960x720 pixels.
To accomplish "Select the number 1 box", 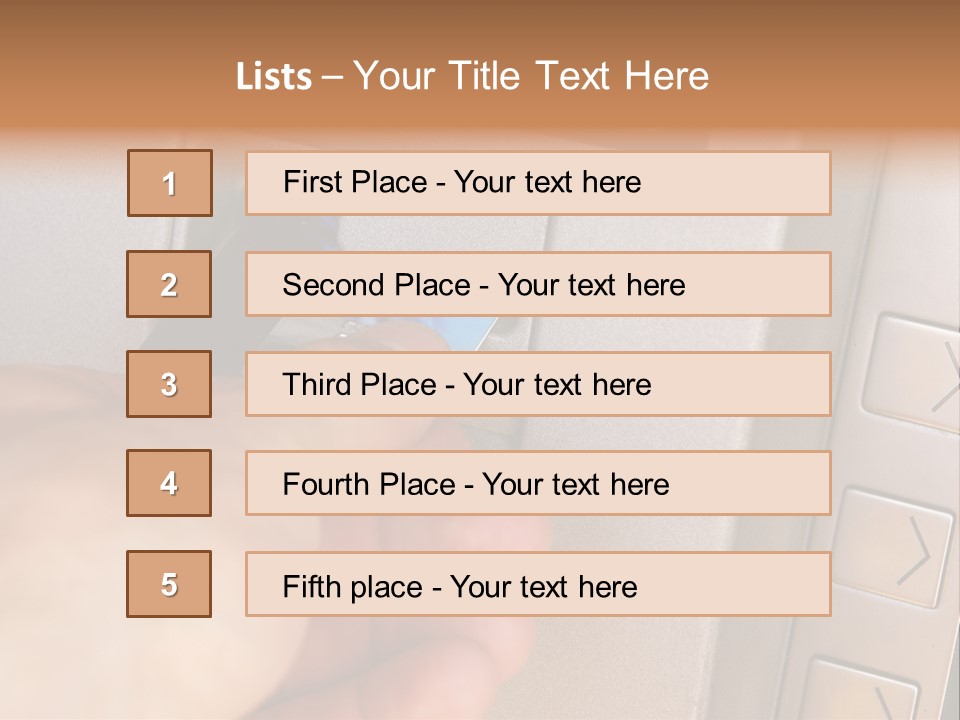I will [x=170, y=183].
